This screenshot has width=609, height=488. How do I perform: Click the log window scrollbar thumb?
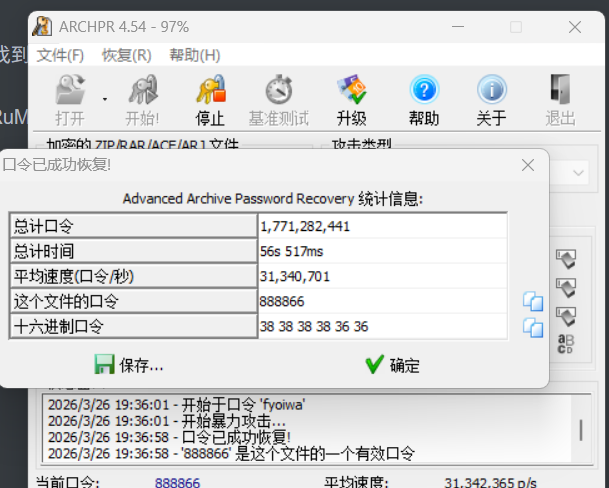point(581,430)
